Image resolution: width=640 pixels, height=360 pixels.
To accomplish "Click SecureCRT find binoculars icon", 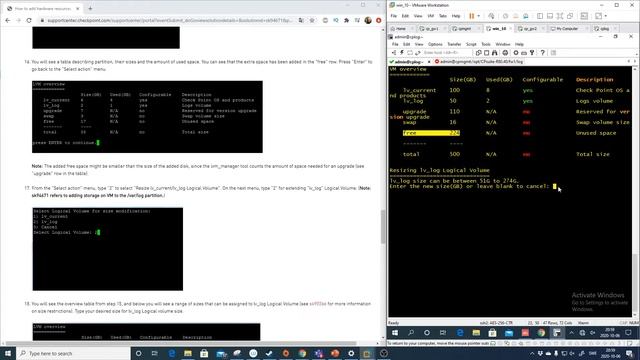I will coord(495,53).
